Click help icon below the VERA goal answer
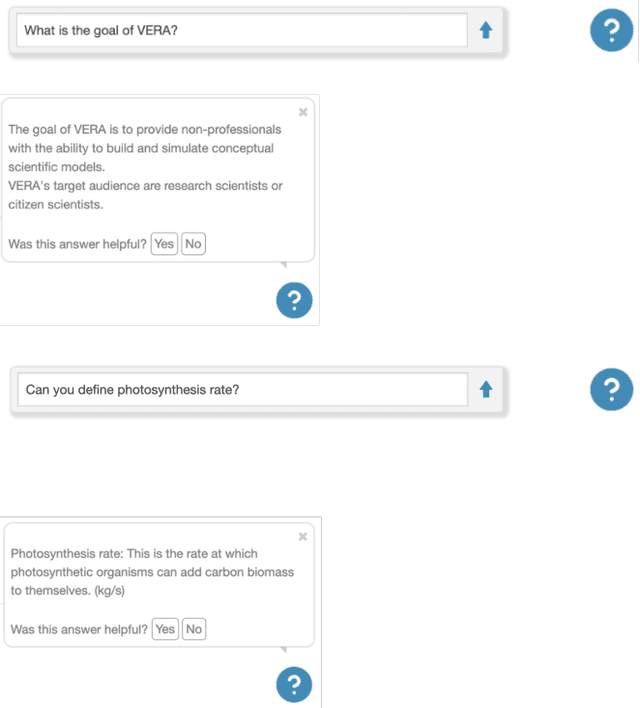This screenshot has width=640, height=708. click(294, 300)
